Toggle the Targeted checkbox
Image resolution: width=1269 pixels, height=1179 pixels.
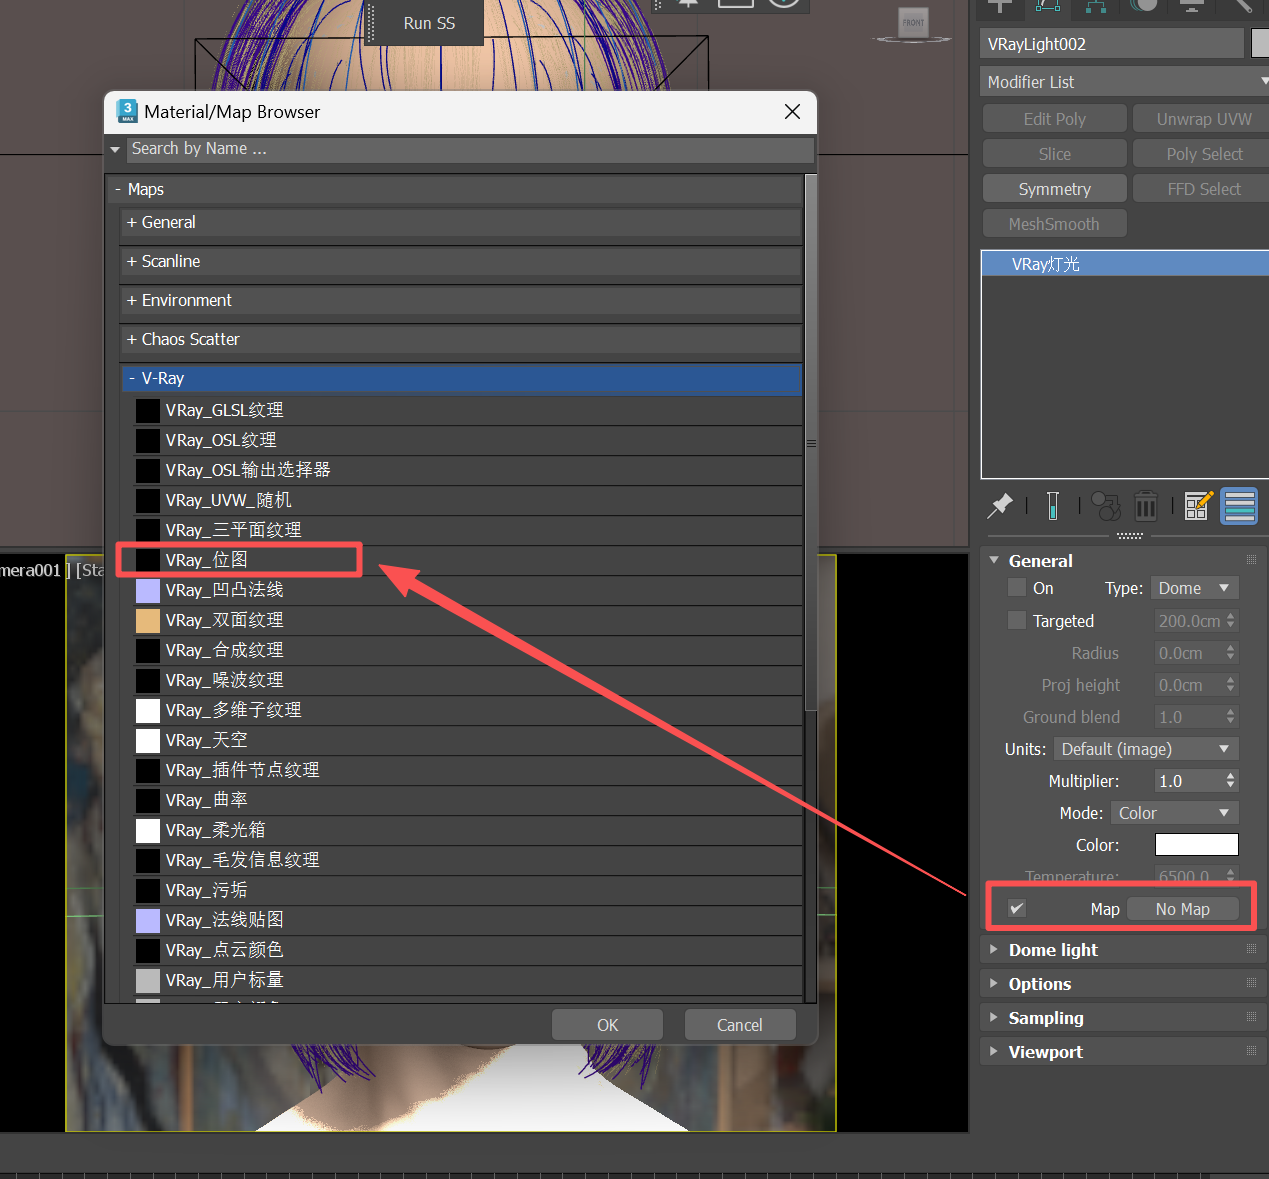click(x=1017, y=620)
